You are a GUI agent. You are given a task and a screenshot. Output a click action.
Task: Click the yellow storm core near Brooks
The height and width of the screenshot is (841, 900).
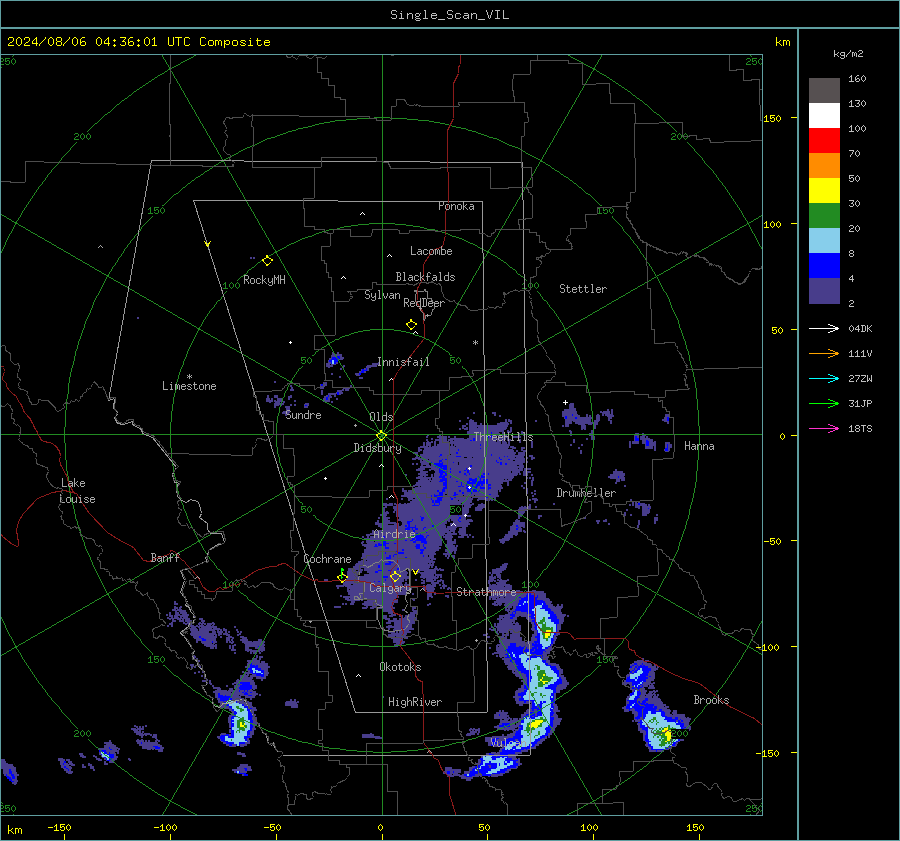click(x=666, y=734)
